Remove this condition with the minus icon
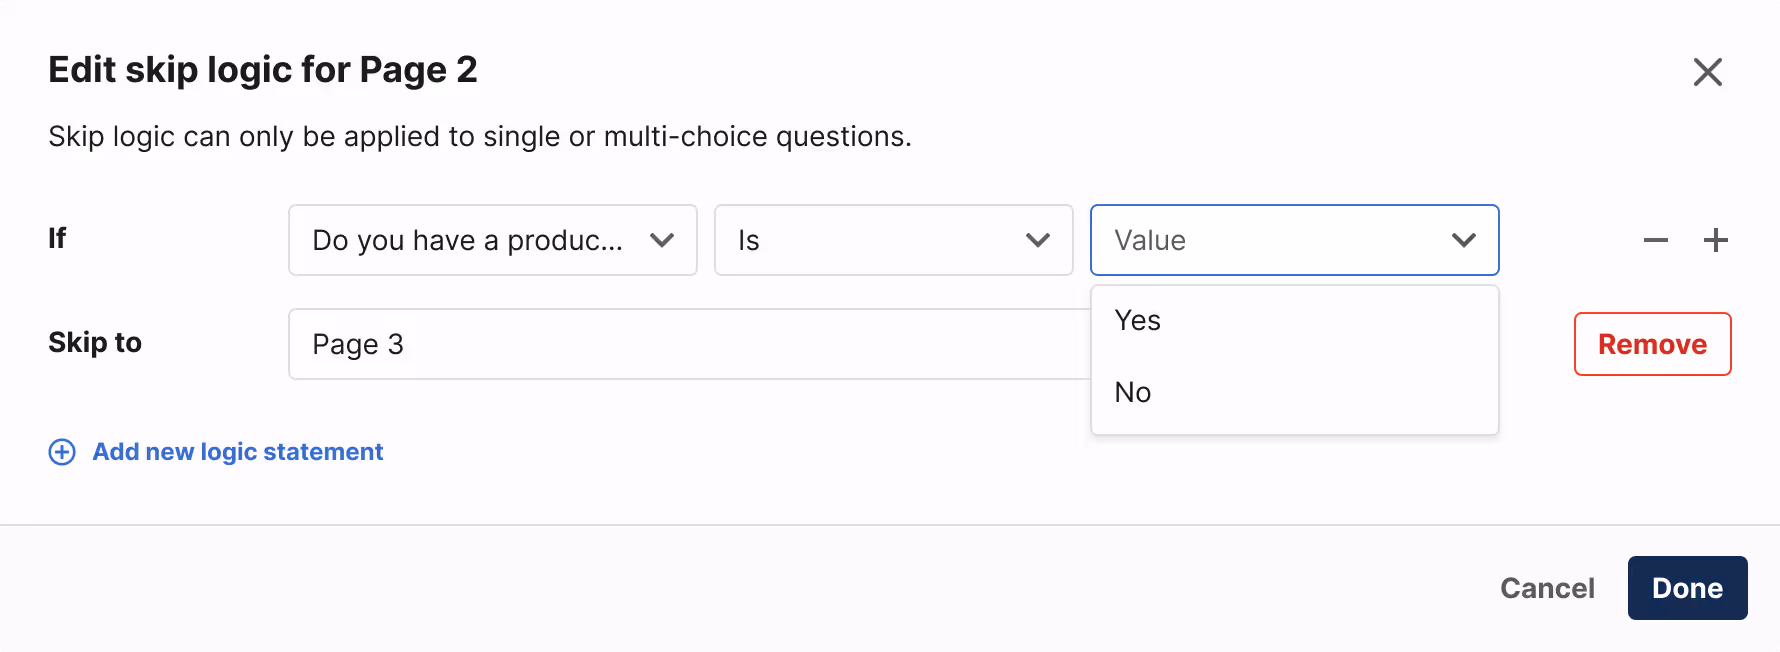The height and width of the screenshot is (652, 1780). tap(1656, 240)
